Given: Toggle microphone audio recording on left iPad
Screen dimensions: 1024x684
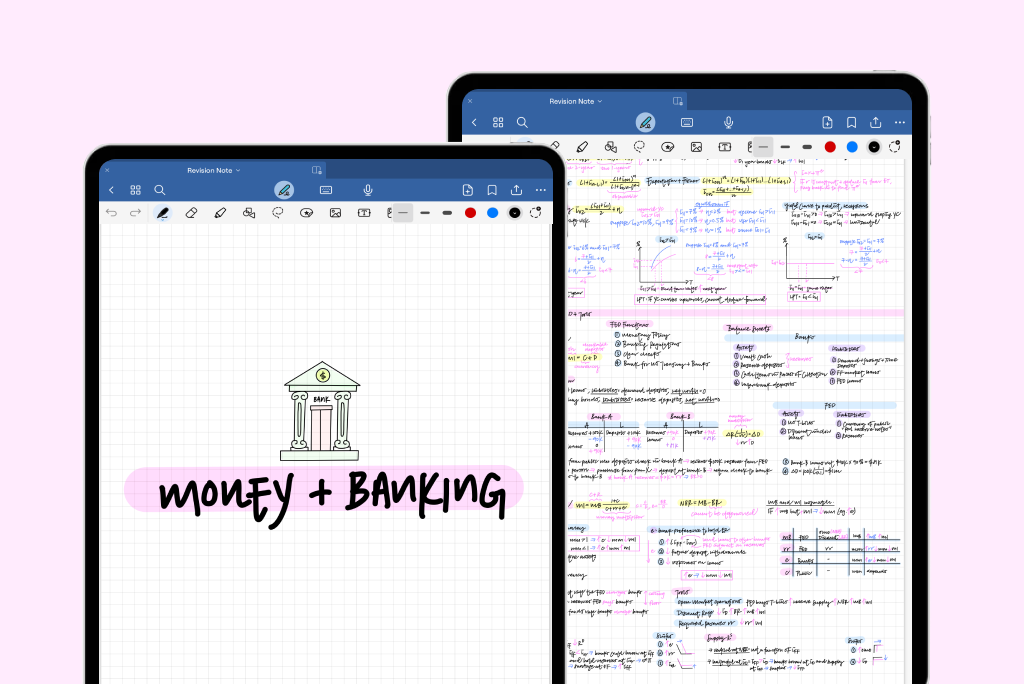Looking at the screenshot, I should pos(368,189).
